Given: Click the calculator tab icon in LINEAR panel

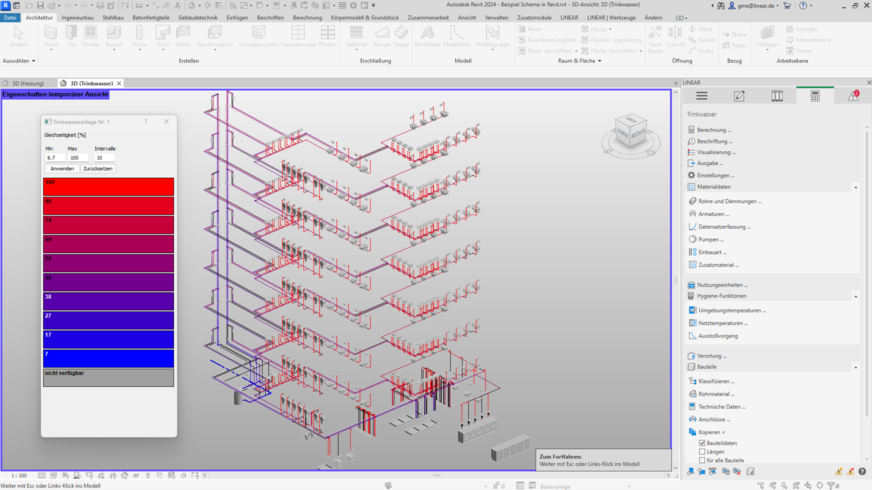Looking at the screenshot, I should pyautogui.click(x=815, y=96).
